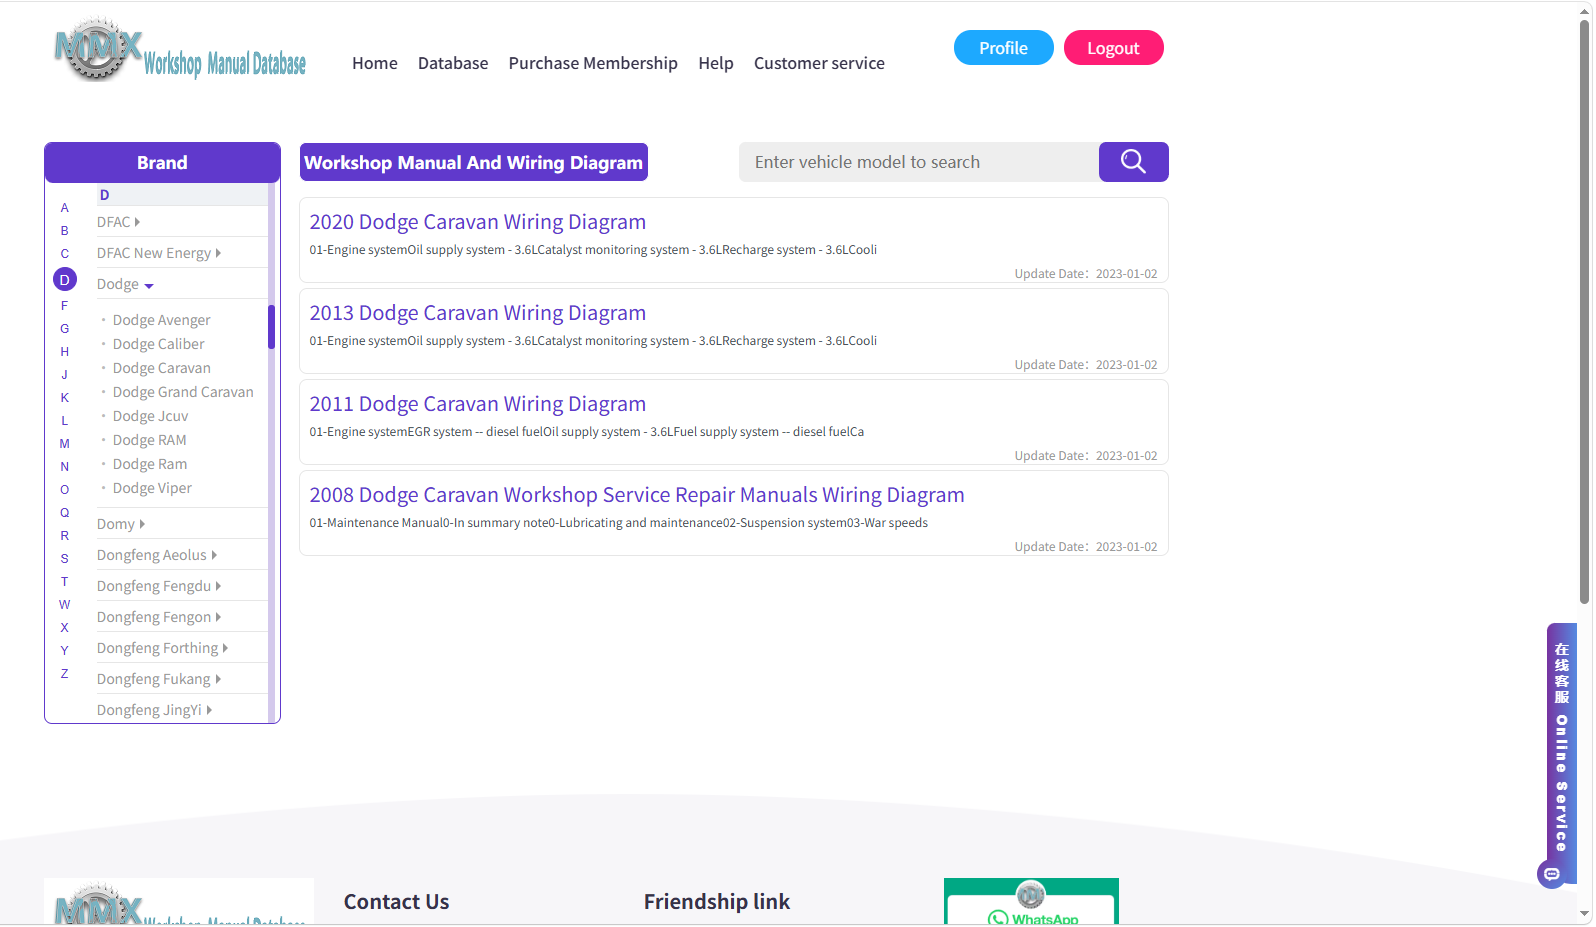Click the 2008 Caravan entry description text

(x=619, y=523)
